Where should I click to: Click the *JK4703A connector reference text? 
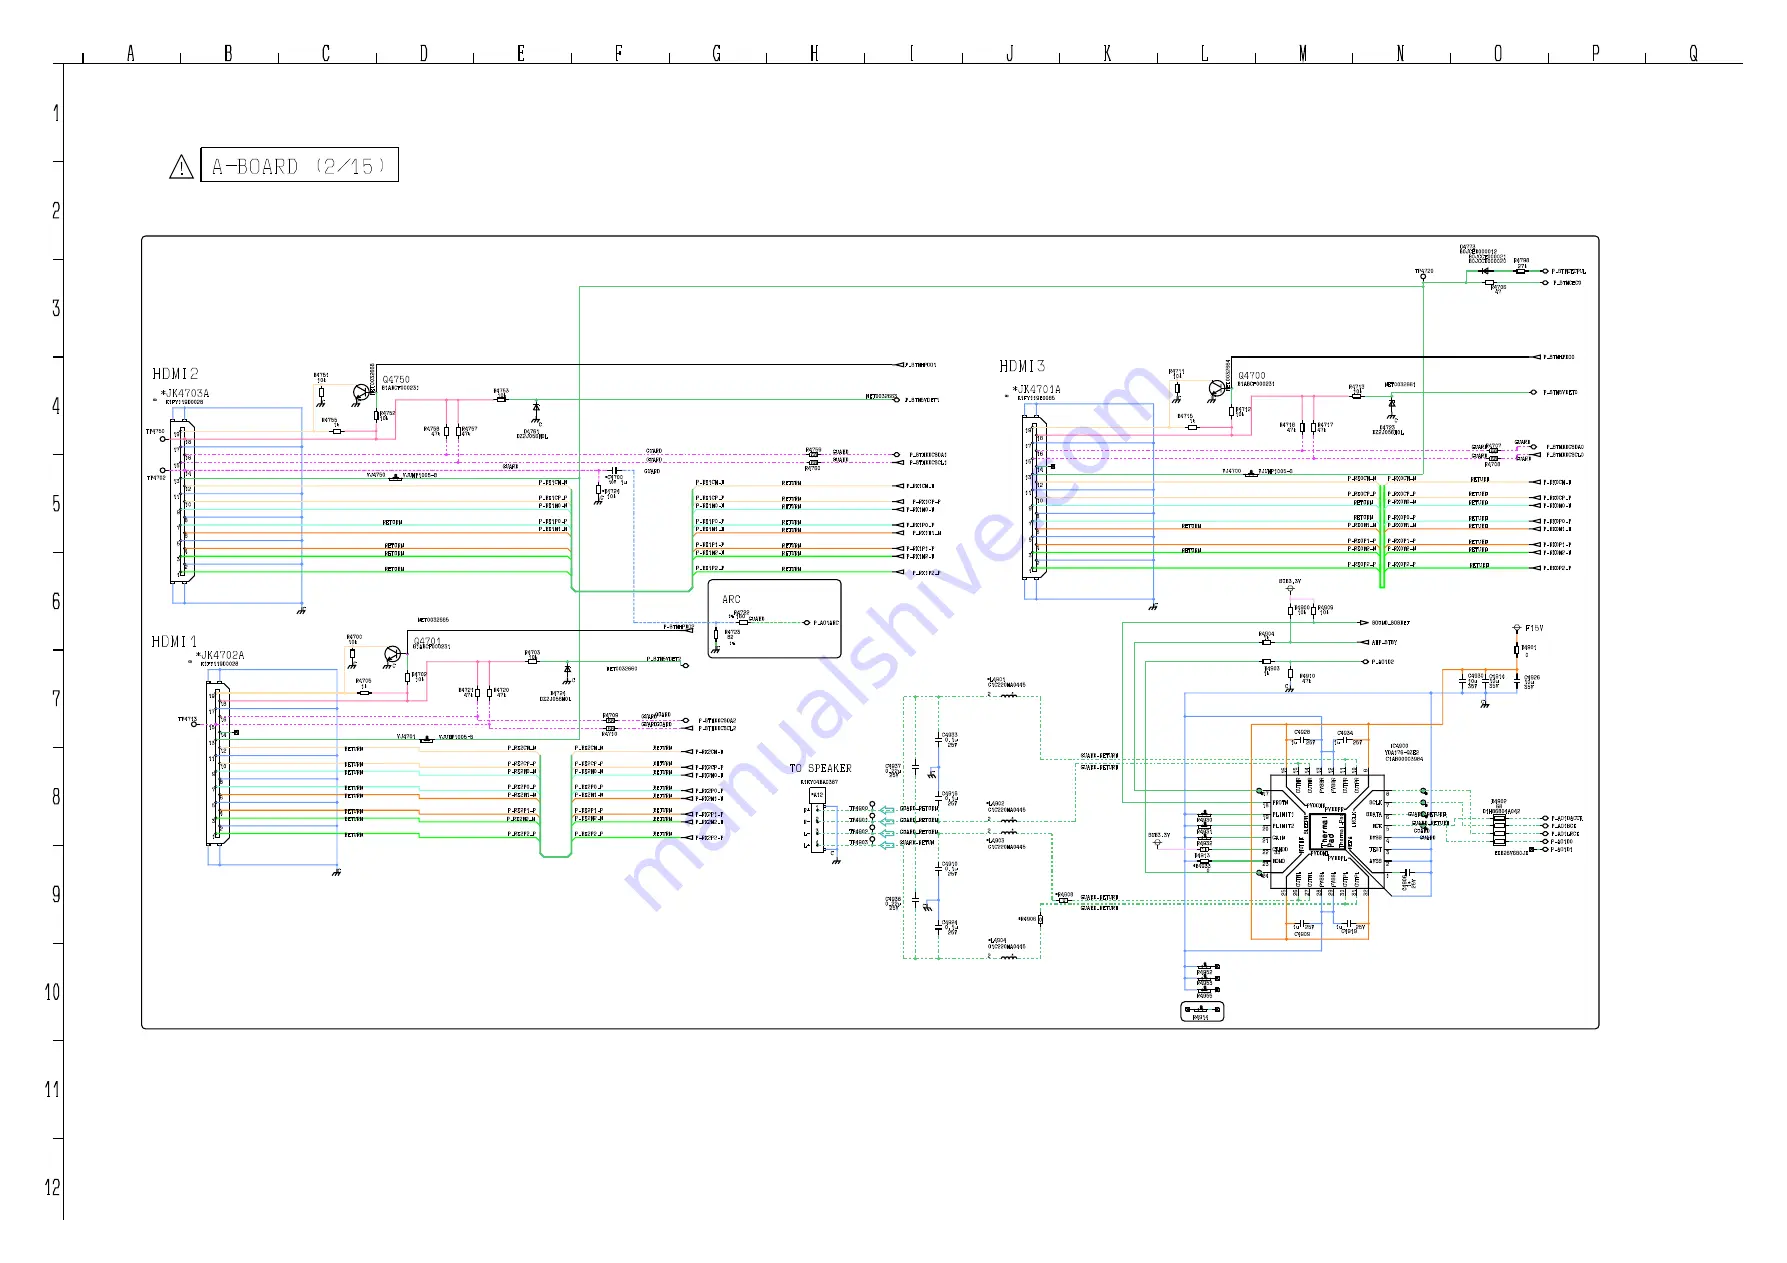(x=185, y=393)
